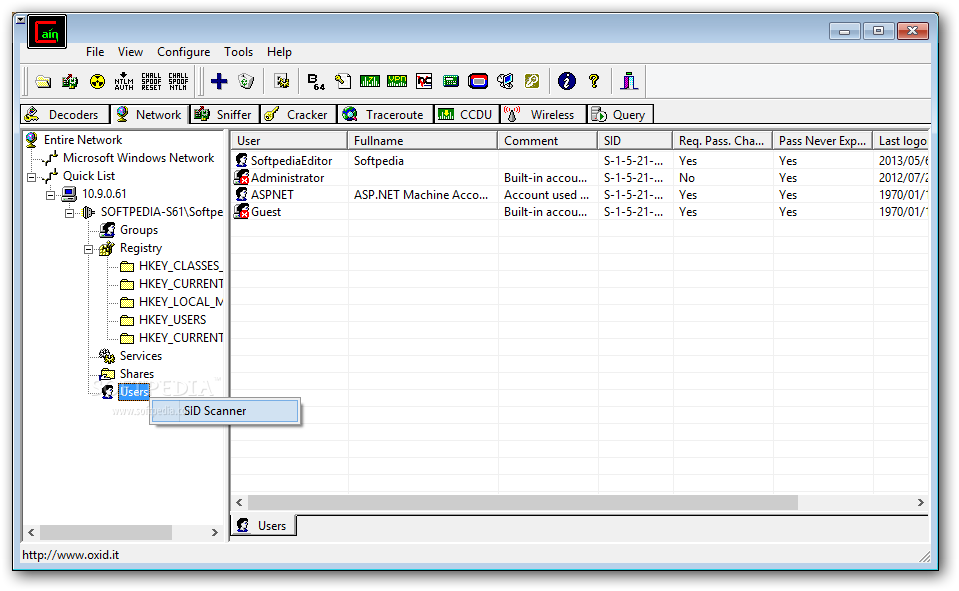
Task: Open the VNC password decoder icon
Action: pyautogui.click(x=424, y=81)
